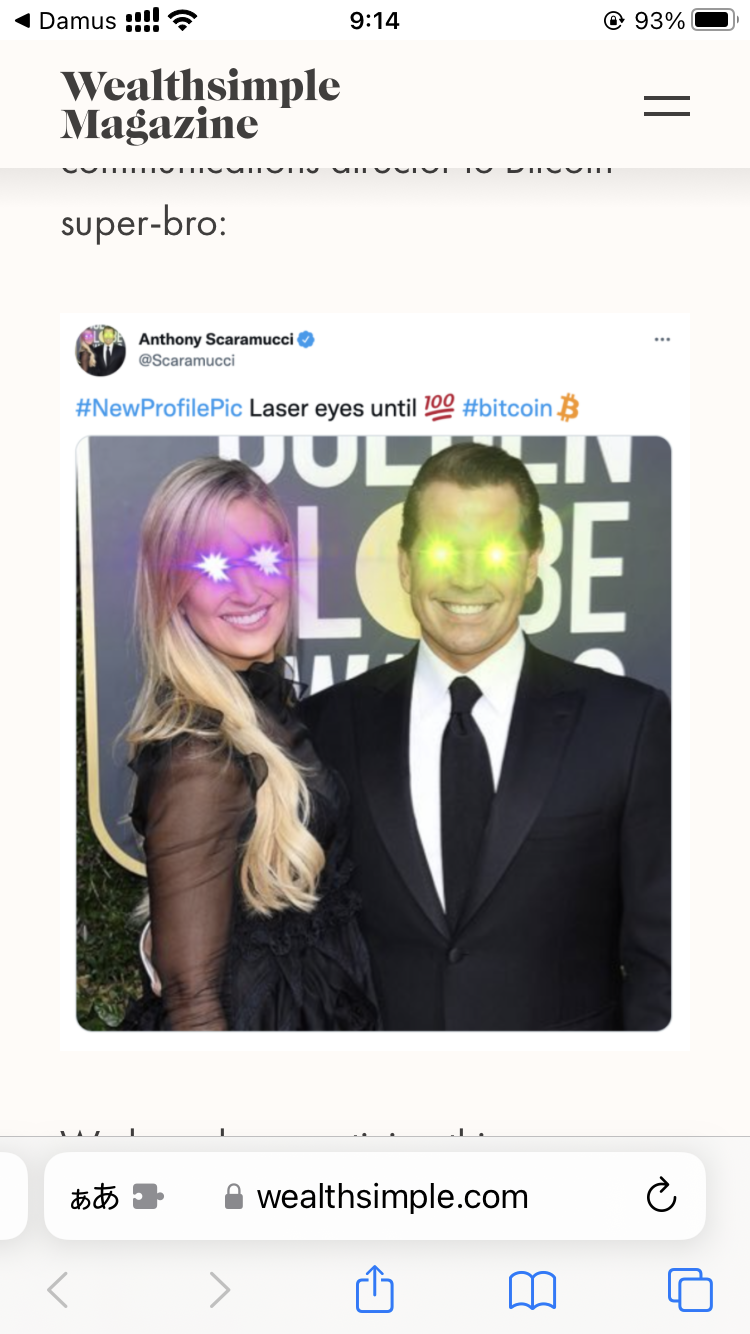The width and height of the screenshot is (750, 1334).
Task: Open Anthony Scaramucci's profile avatar
Action: (x=100, y=350)
